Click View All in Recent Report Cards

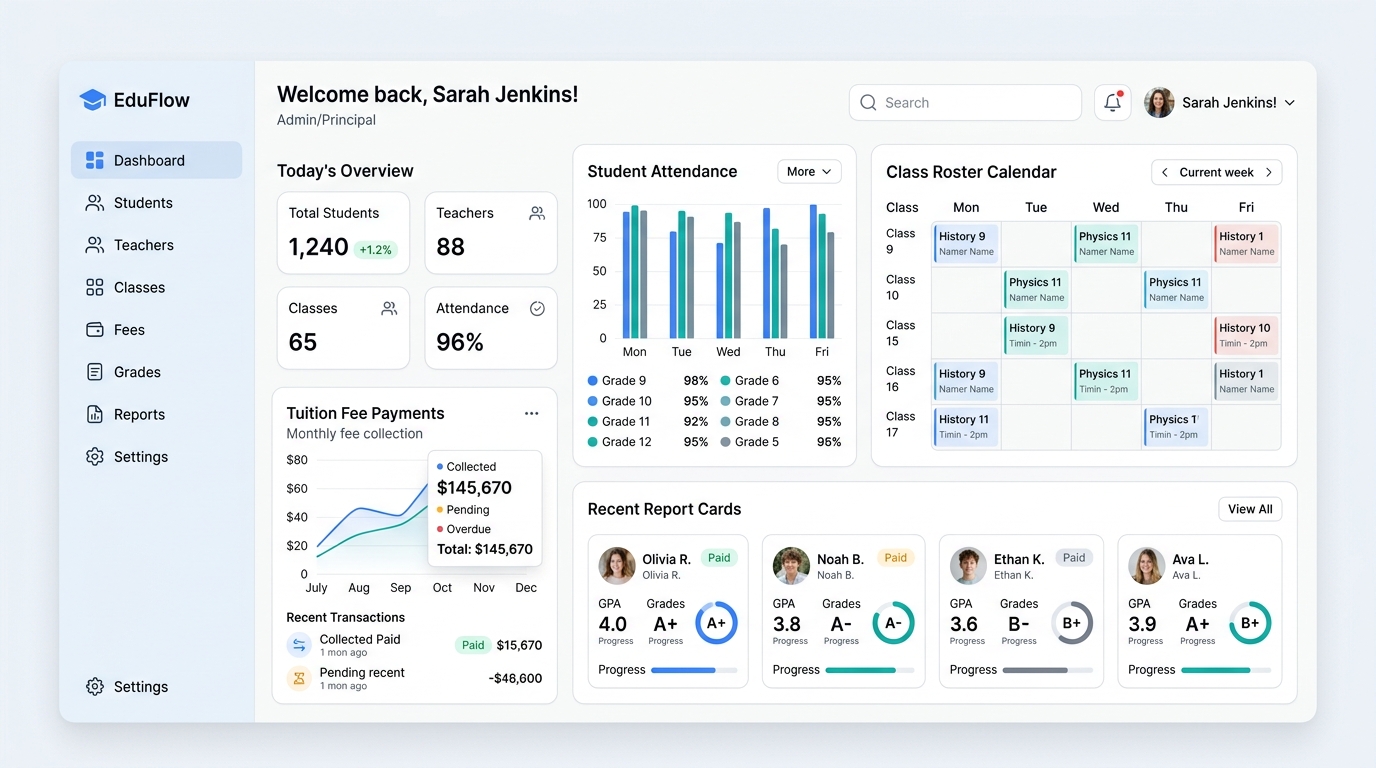click(x=1250, y=509)
